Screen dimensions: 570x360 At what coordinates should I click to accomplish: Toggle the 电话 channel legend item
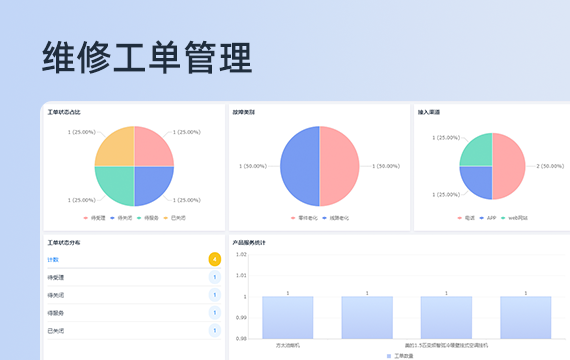pyautogui.click(x=466, y=218)
